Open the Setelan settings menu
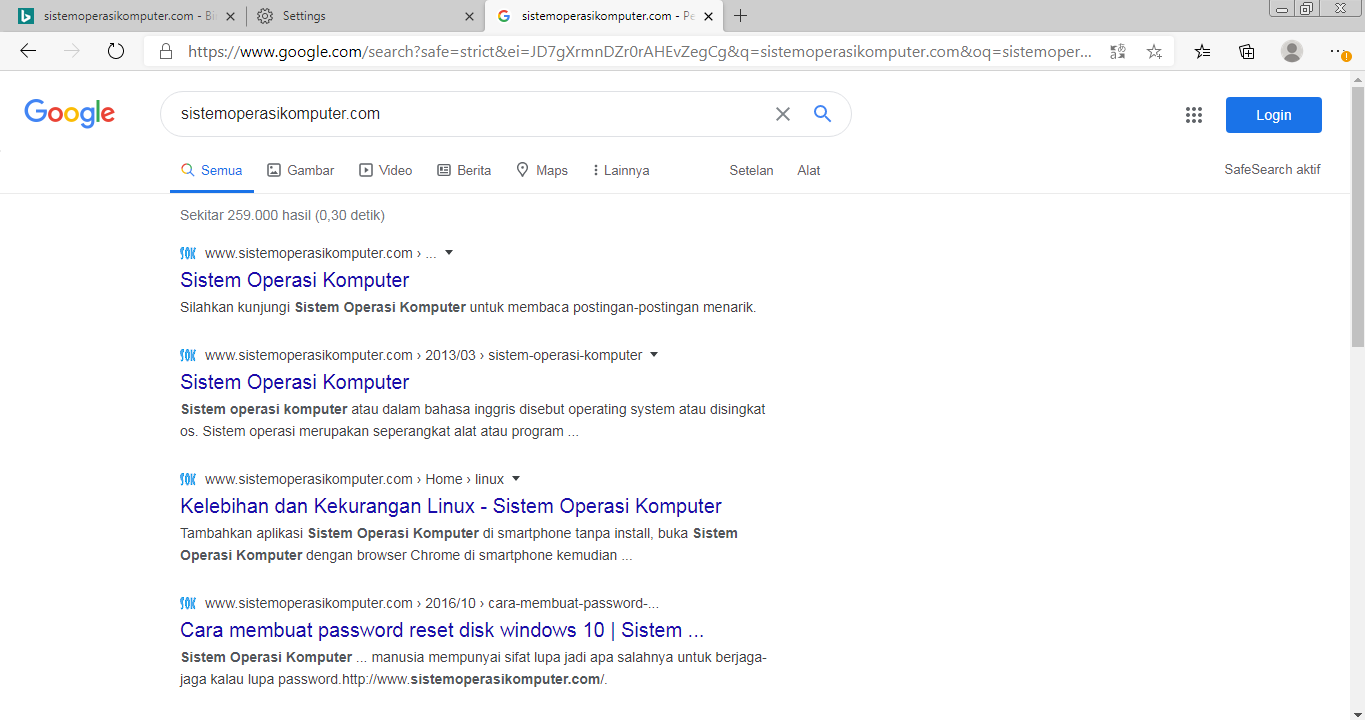 (752, 170)
